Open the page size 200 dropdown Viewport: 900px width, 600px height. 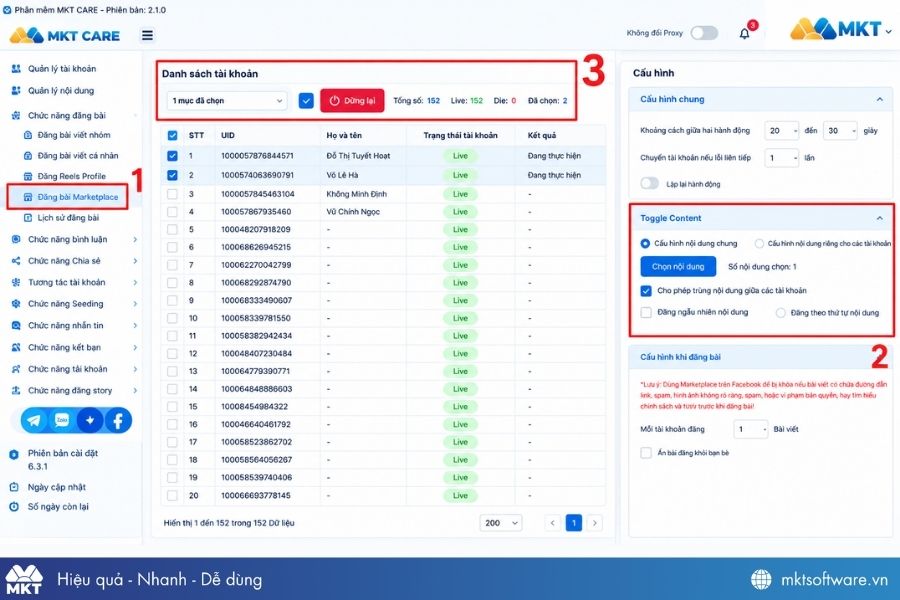pyautogui.click(x=501, y=523)
